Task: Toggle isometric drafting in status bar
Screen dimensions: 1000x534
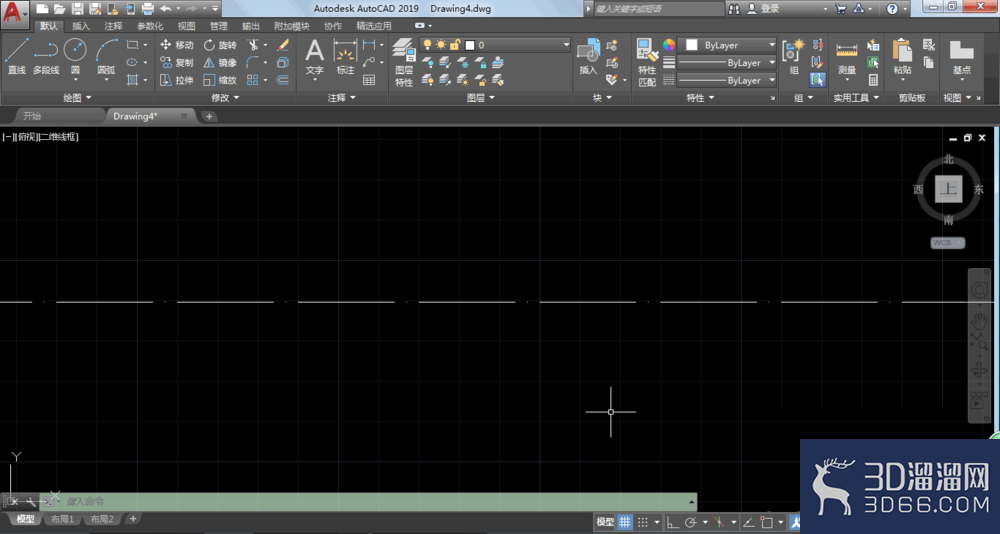Action: tap(719, 522)
